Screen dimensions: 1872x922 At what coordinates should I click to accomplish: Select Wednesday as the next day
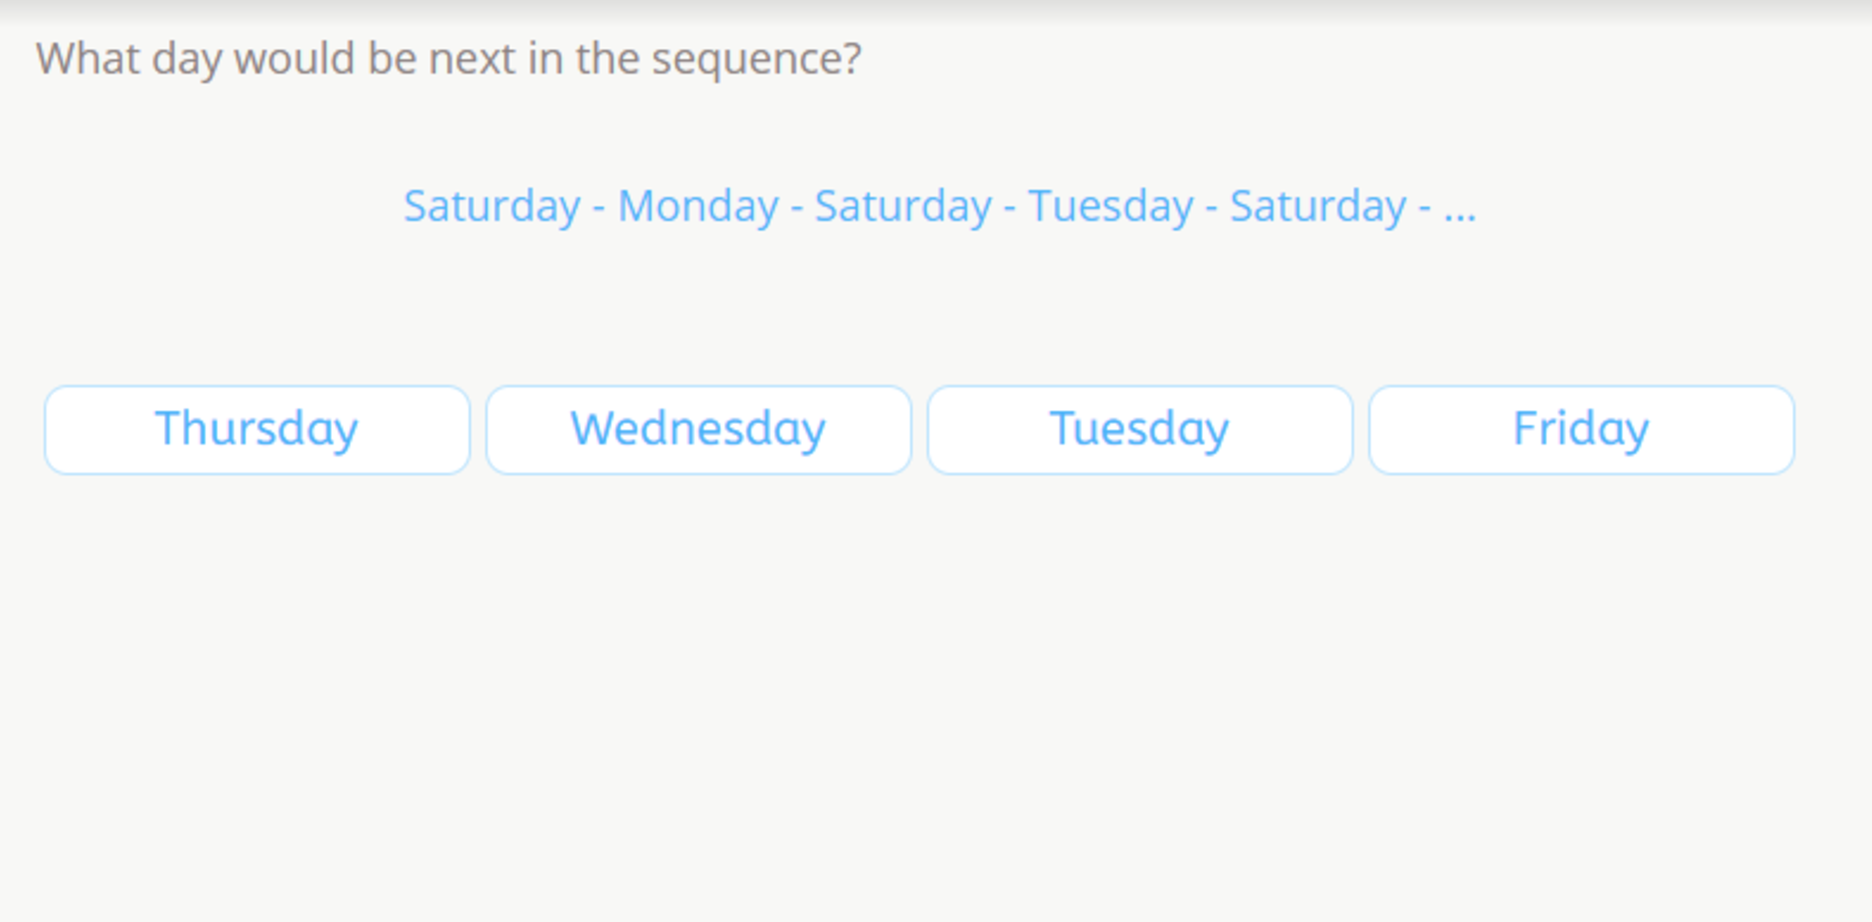coord(698,430)
